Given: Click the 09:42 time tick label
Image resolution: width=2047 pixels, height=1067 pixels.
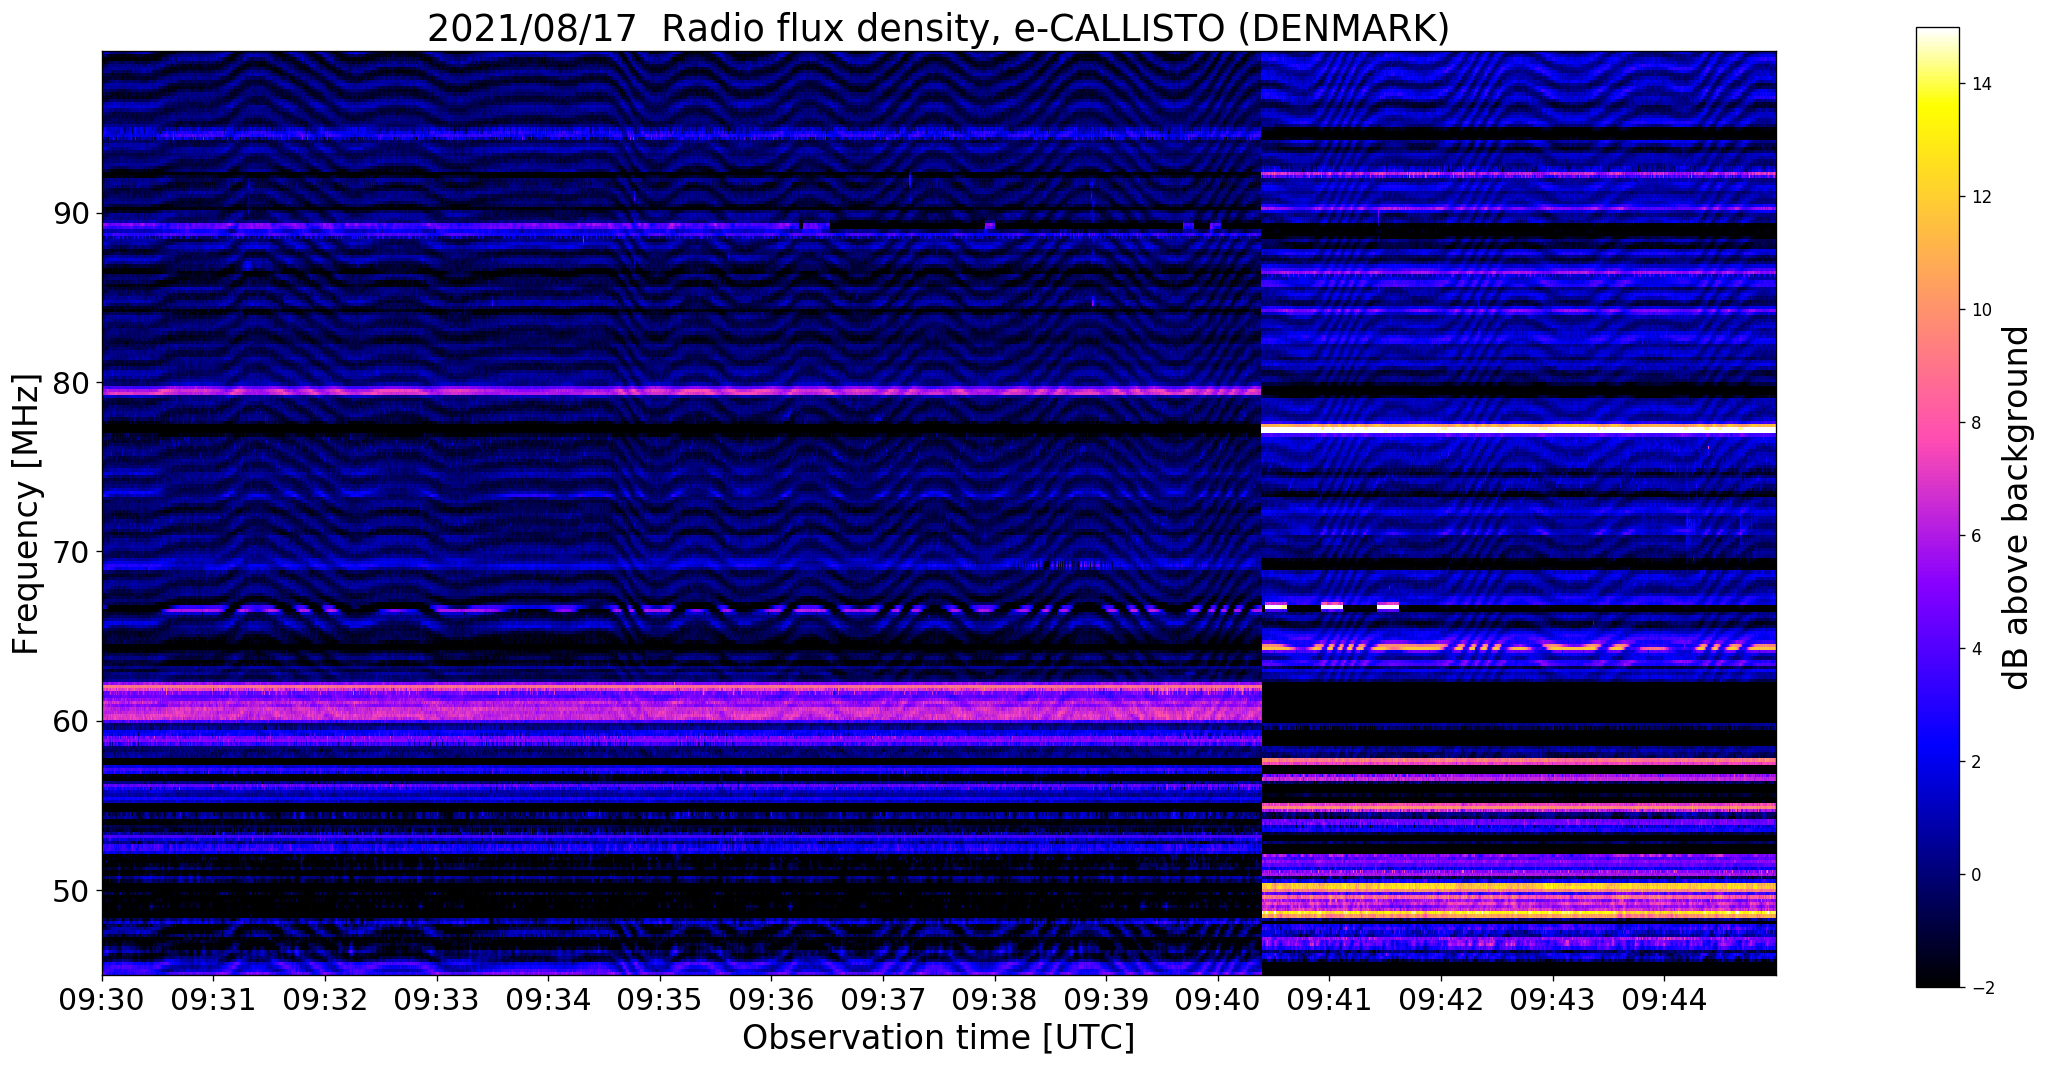Looking at the screenshot, I should pos(1441,1000).
